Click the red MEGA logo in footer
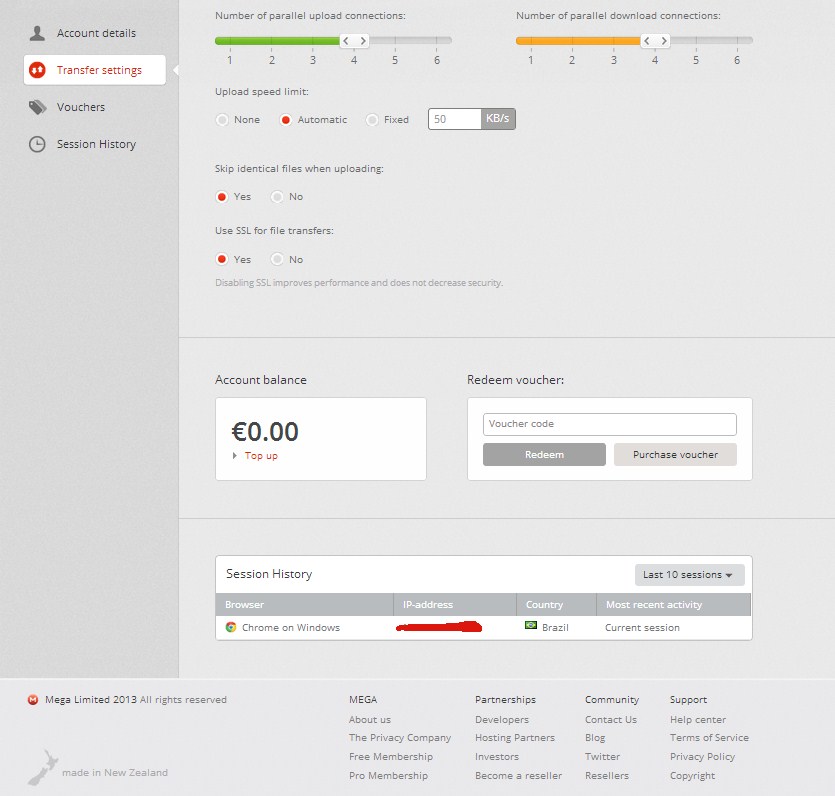 click(x=33, y=700)
